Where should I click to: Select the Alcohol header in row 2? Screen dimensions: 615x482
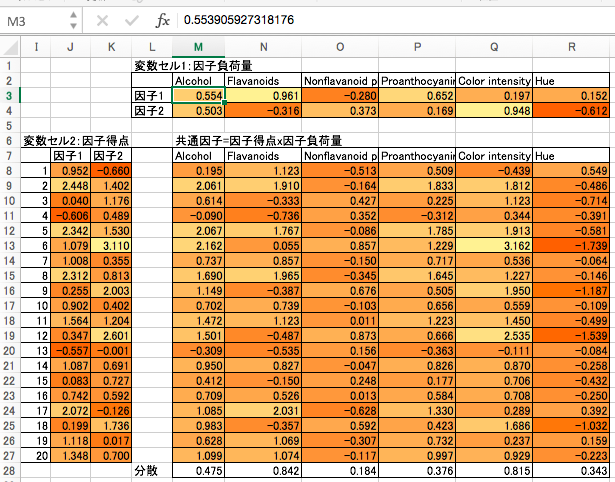(198, 81)
